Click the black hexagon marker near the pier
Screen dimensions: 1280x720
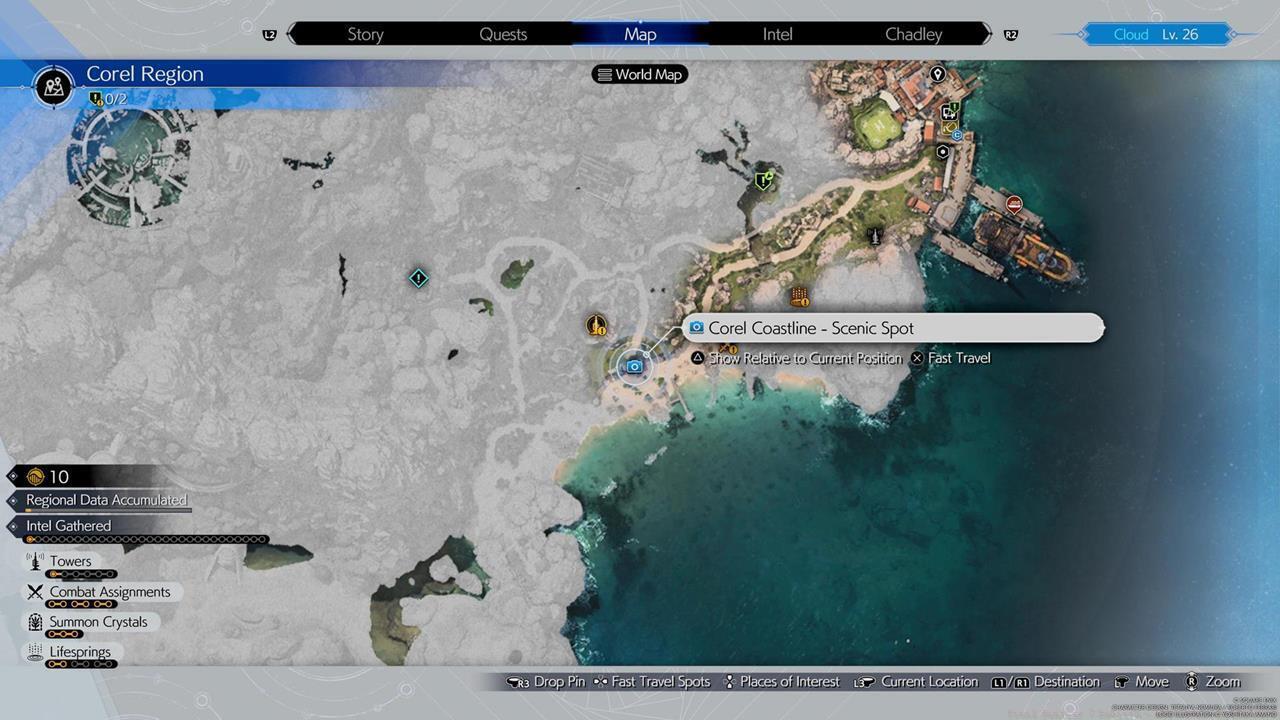click(x=942, y=152)
